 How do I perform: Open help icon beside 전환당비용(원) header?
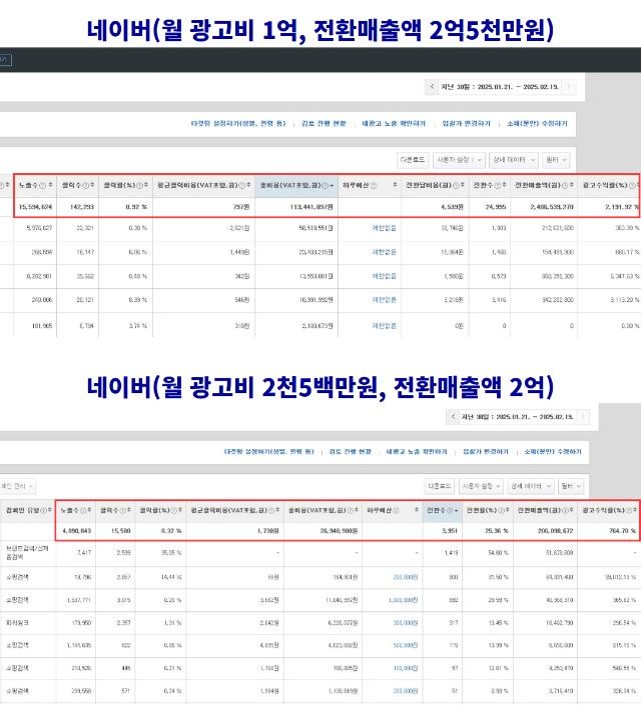pyautogui.click(x=456, y=185)
